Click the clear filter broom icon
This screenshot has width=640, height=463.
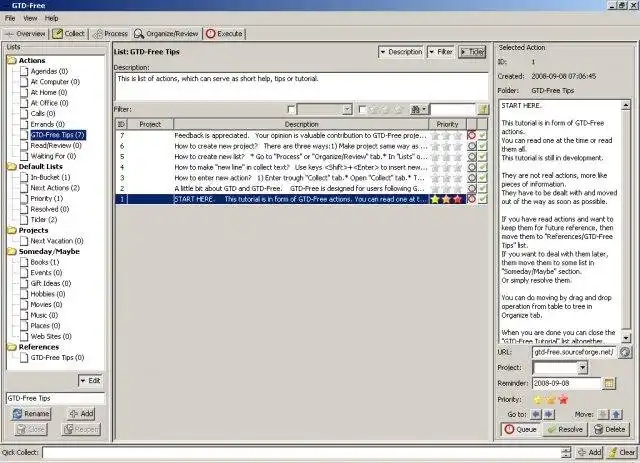[483, 109]
